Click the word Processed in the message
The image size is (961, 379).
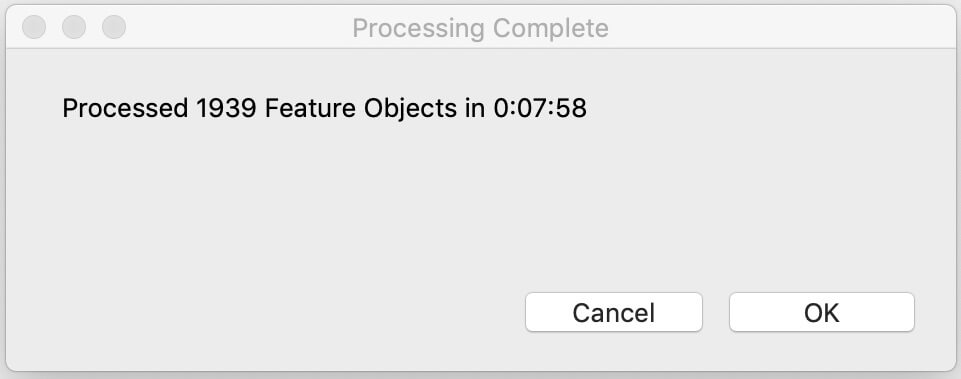tap(125, 109)
